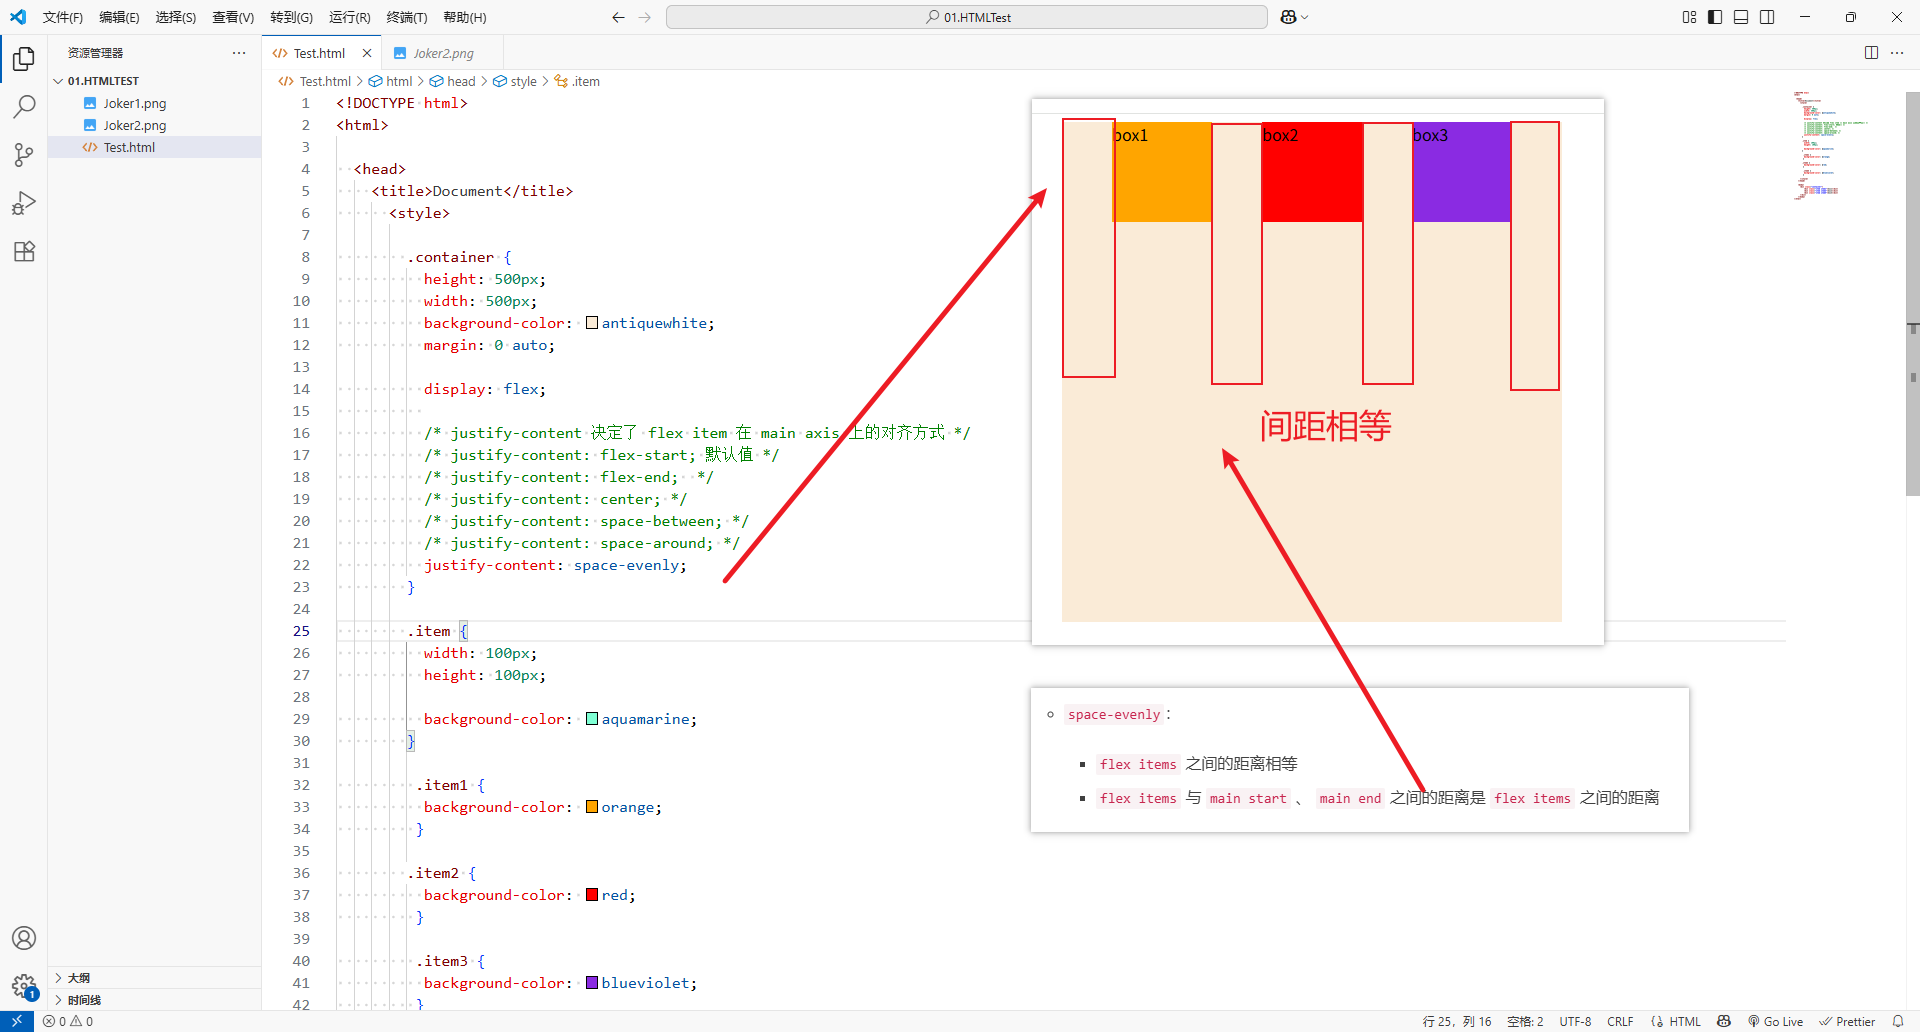Click the blueviolet color swatch

[x=592, y=983]
